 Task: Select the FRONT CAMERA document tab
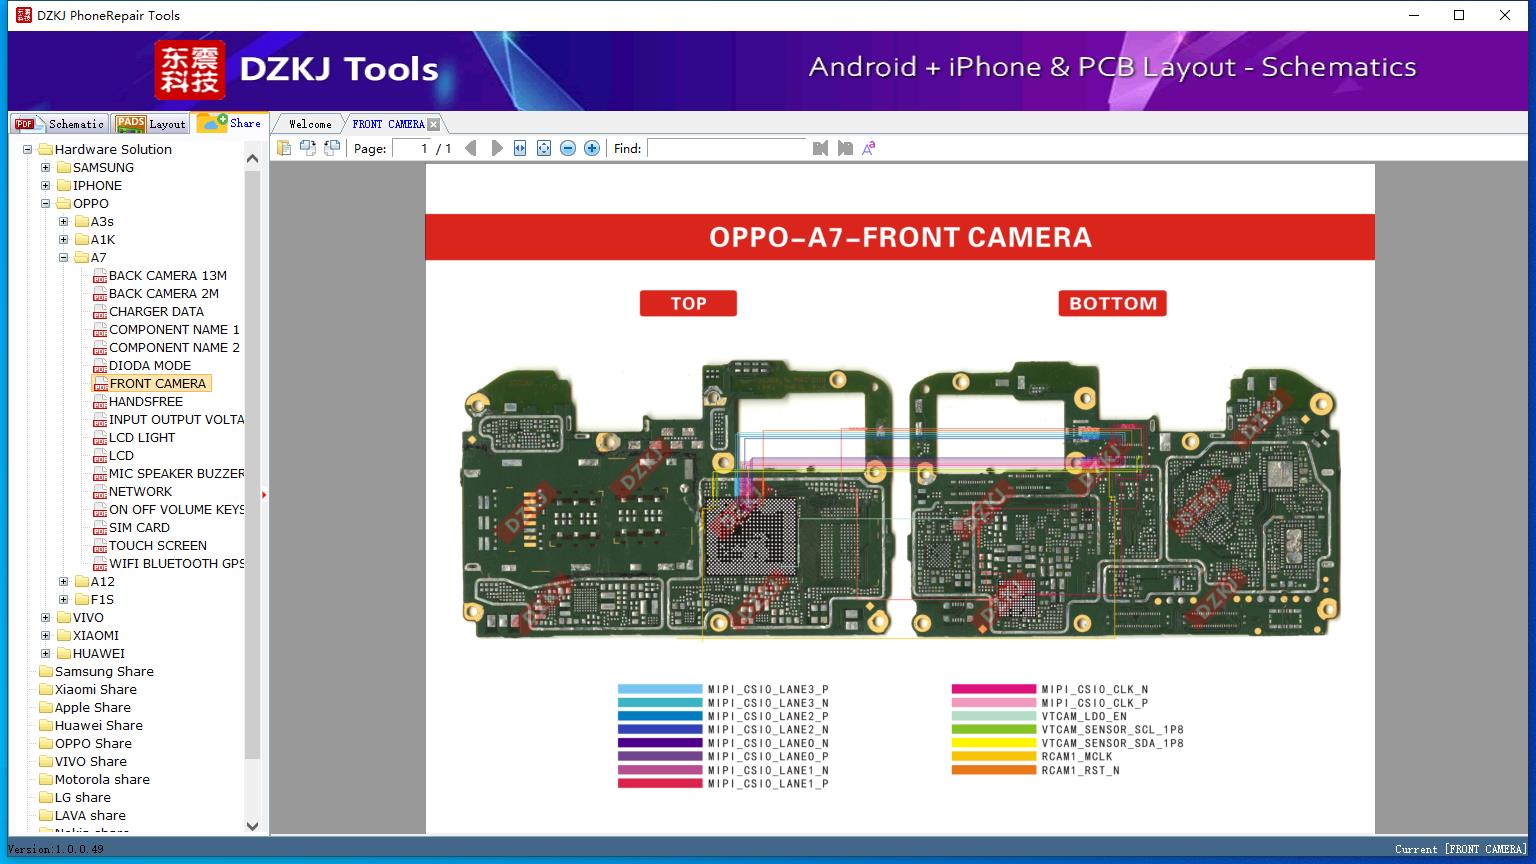[388, 124]
